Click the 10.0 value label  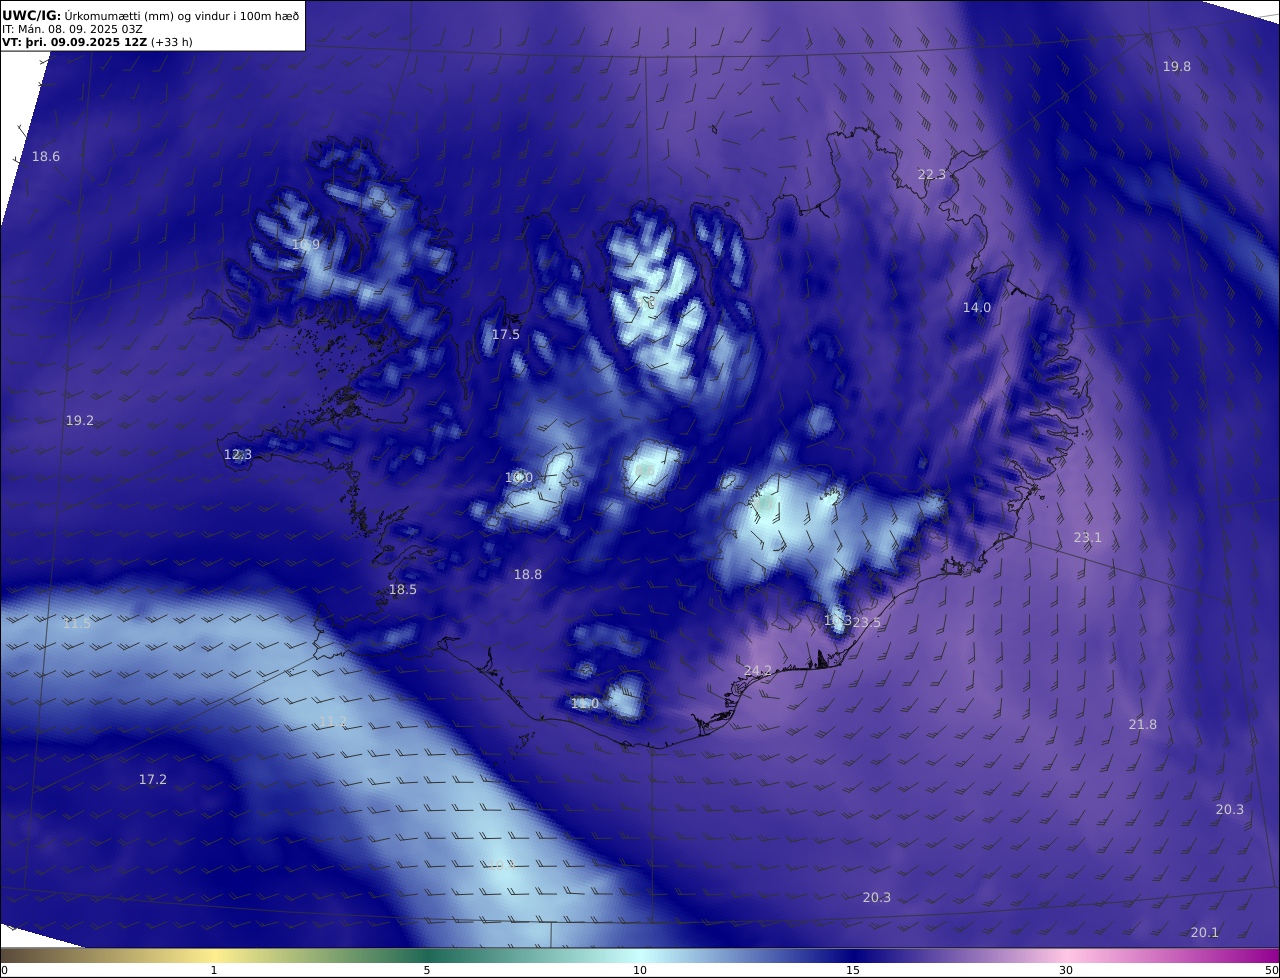pyautogui.click(x=519, y=478)
